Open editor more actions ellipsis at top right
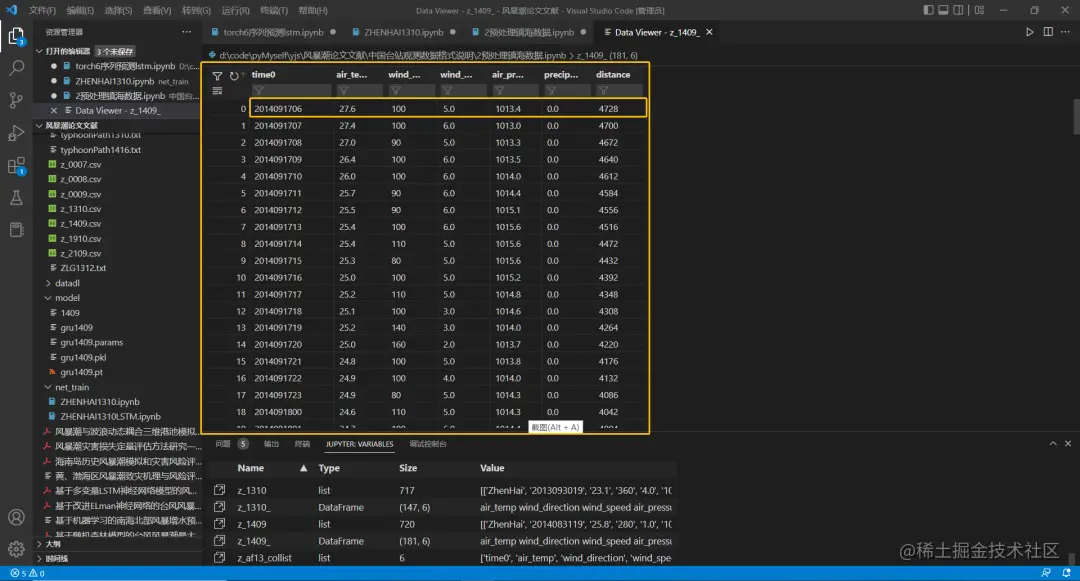The width and height of the screenshot is (1080, 581). pos(1066,32)
